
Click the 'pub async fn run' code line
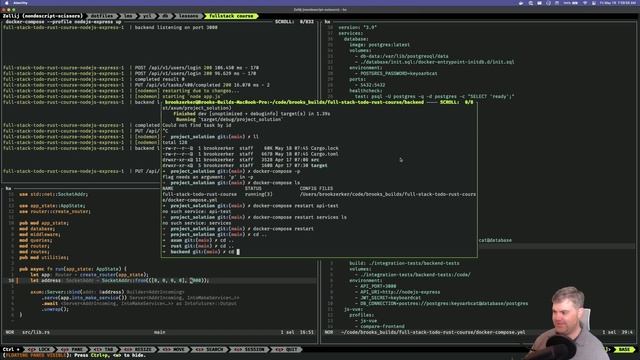[73, 269]
